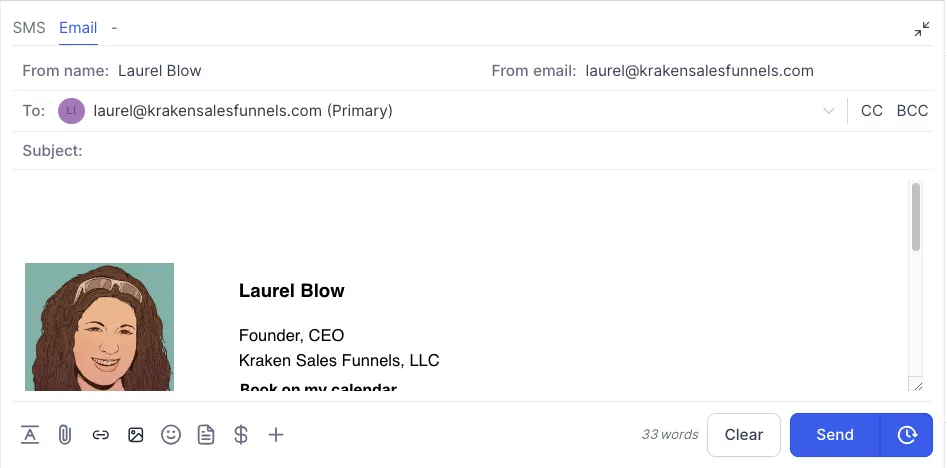
Task: Click the Send button
Action: (834, 435)
